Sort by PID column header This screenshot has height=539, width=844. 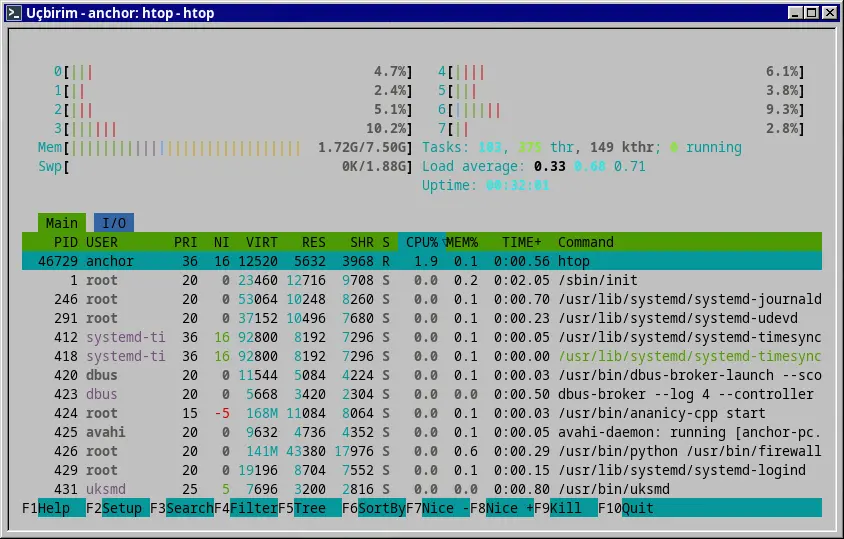(x=66, y=242)
